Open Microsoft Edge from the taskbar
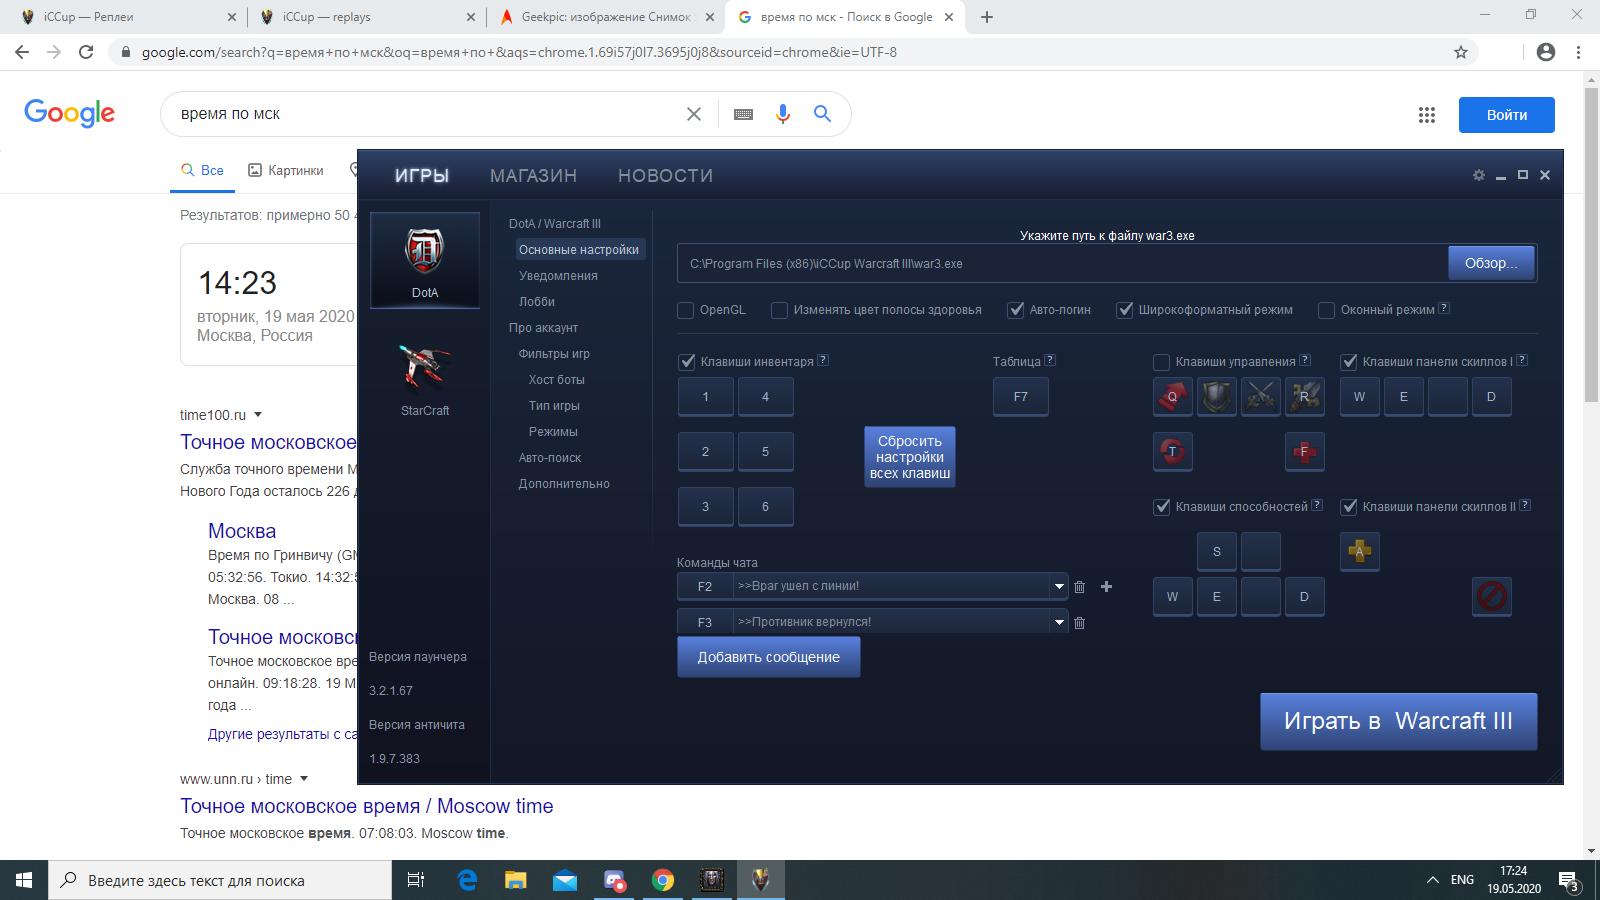This screenshot has width=1600, height=900. point(467,880)
